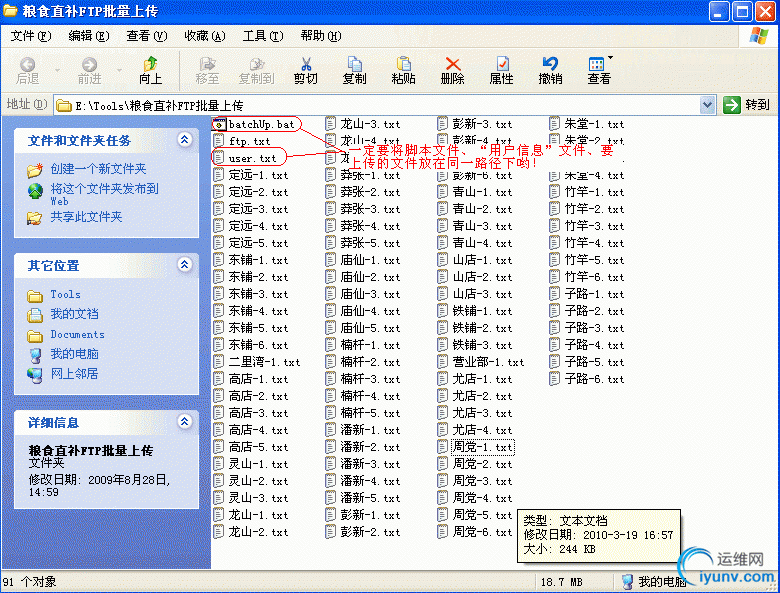Select the 定远-5.txt file name

point(259,243)
